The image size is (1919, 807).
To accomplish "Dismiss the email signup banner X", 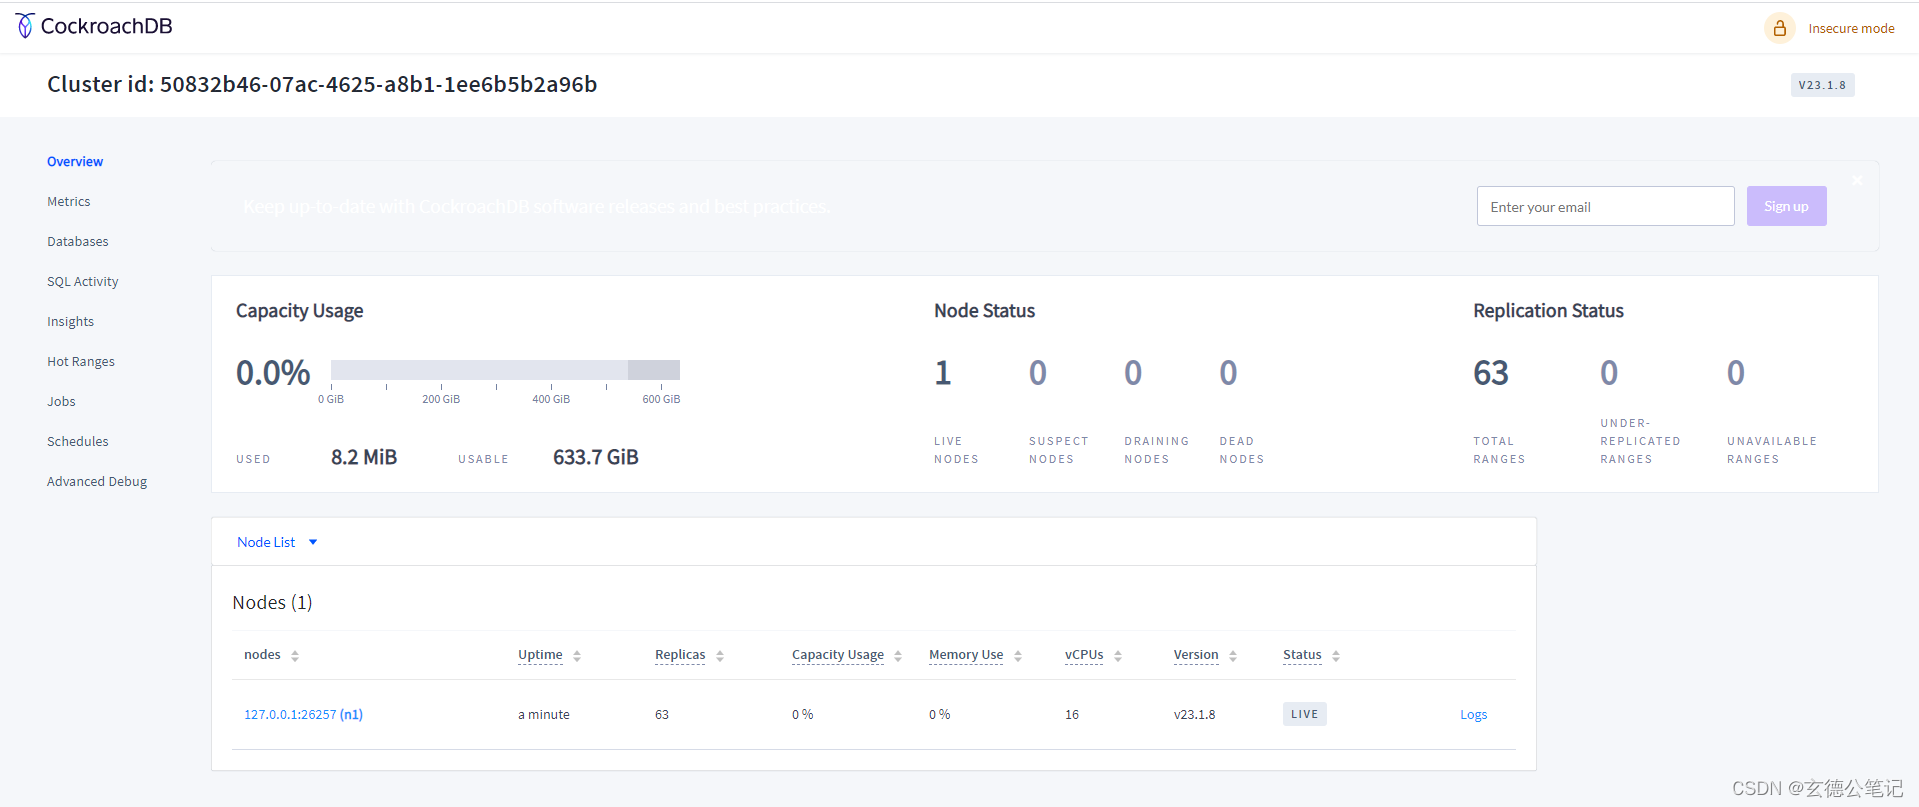I will coord(1857,180).
